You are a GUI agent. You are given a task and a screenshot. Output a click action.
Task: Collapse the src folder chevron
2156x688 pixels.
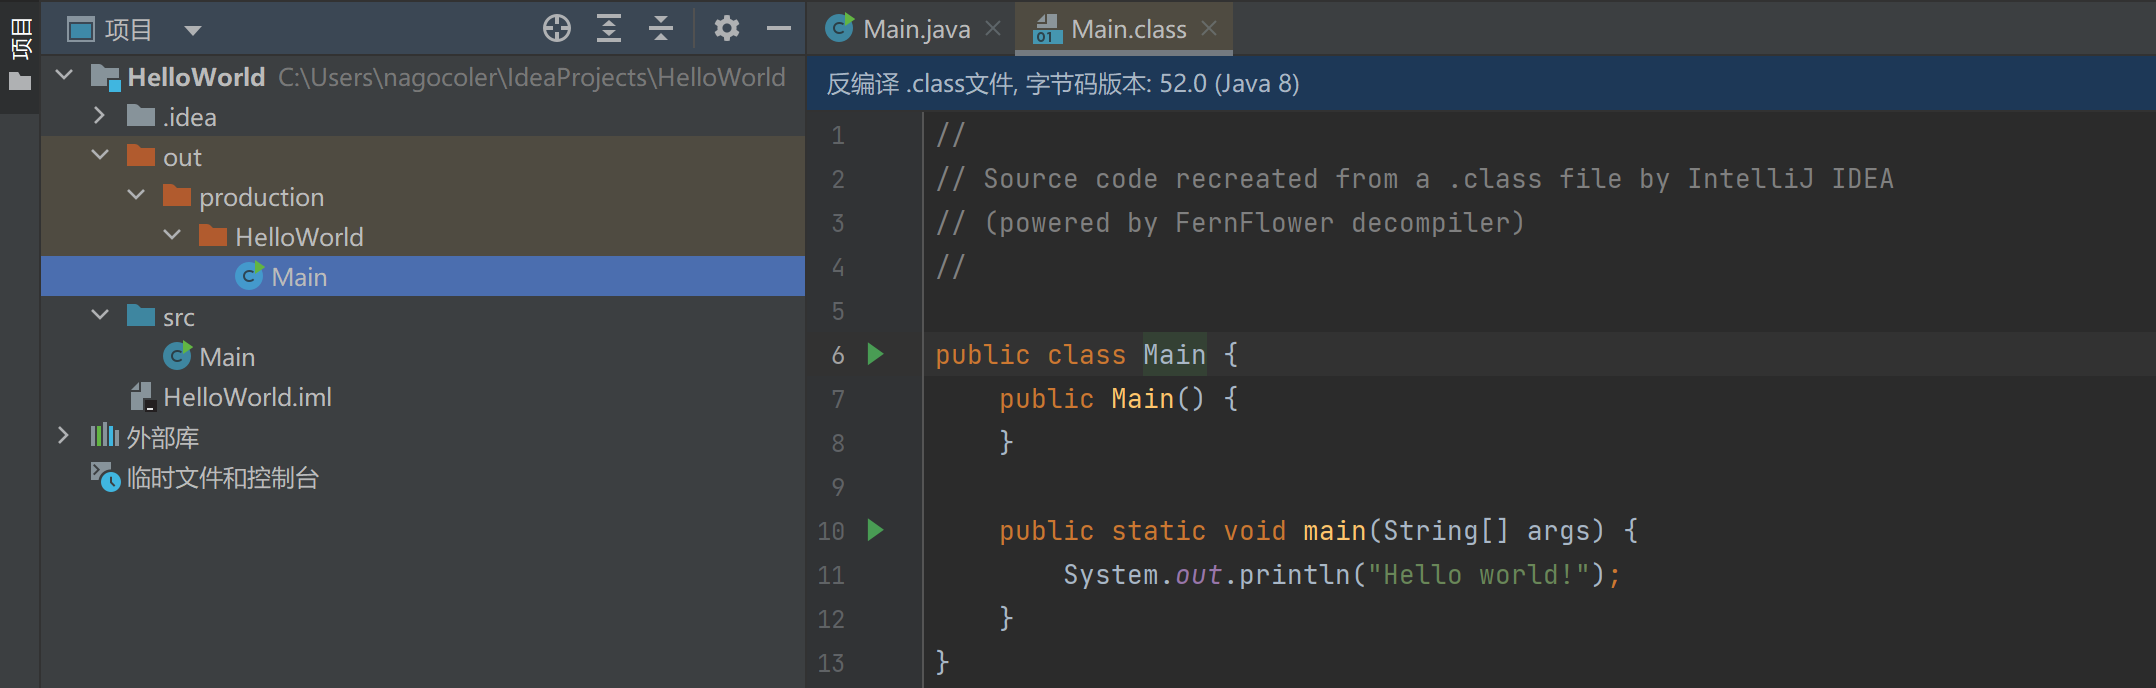tap(99, 316)
